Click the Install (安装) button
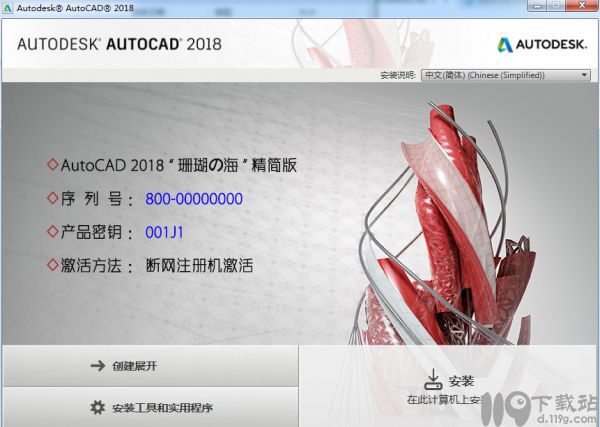This screenshot has width=600, height=427. pos(448,386)
